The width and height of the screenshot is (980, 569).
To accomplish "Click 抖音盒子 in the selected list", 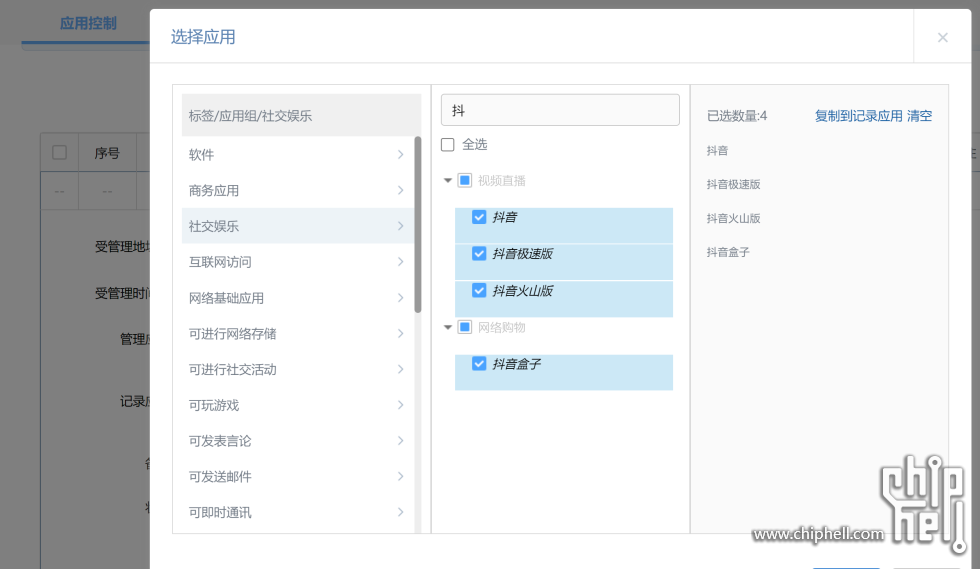I will click(728, 252).
